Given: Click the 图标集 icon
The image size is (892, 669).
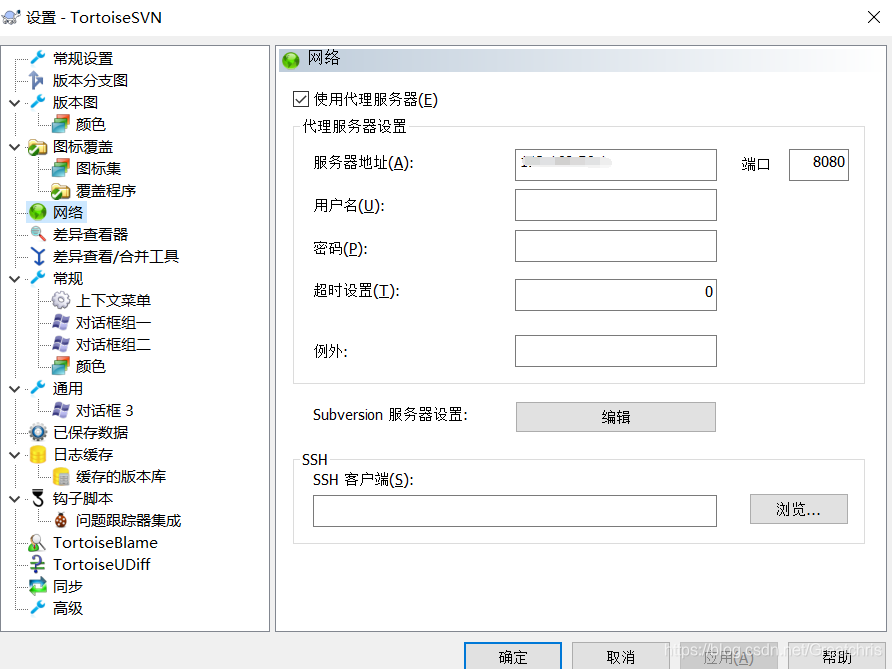Looking at the screenshot, I should tap(60, 168).
